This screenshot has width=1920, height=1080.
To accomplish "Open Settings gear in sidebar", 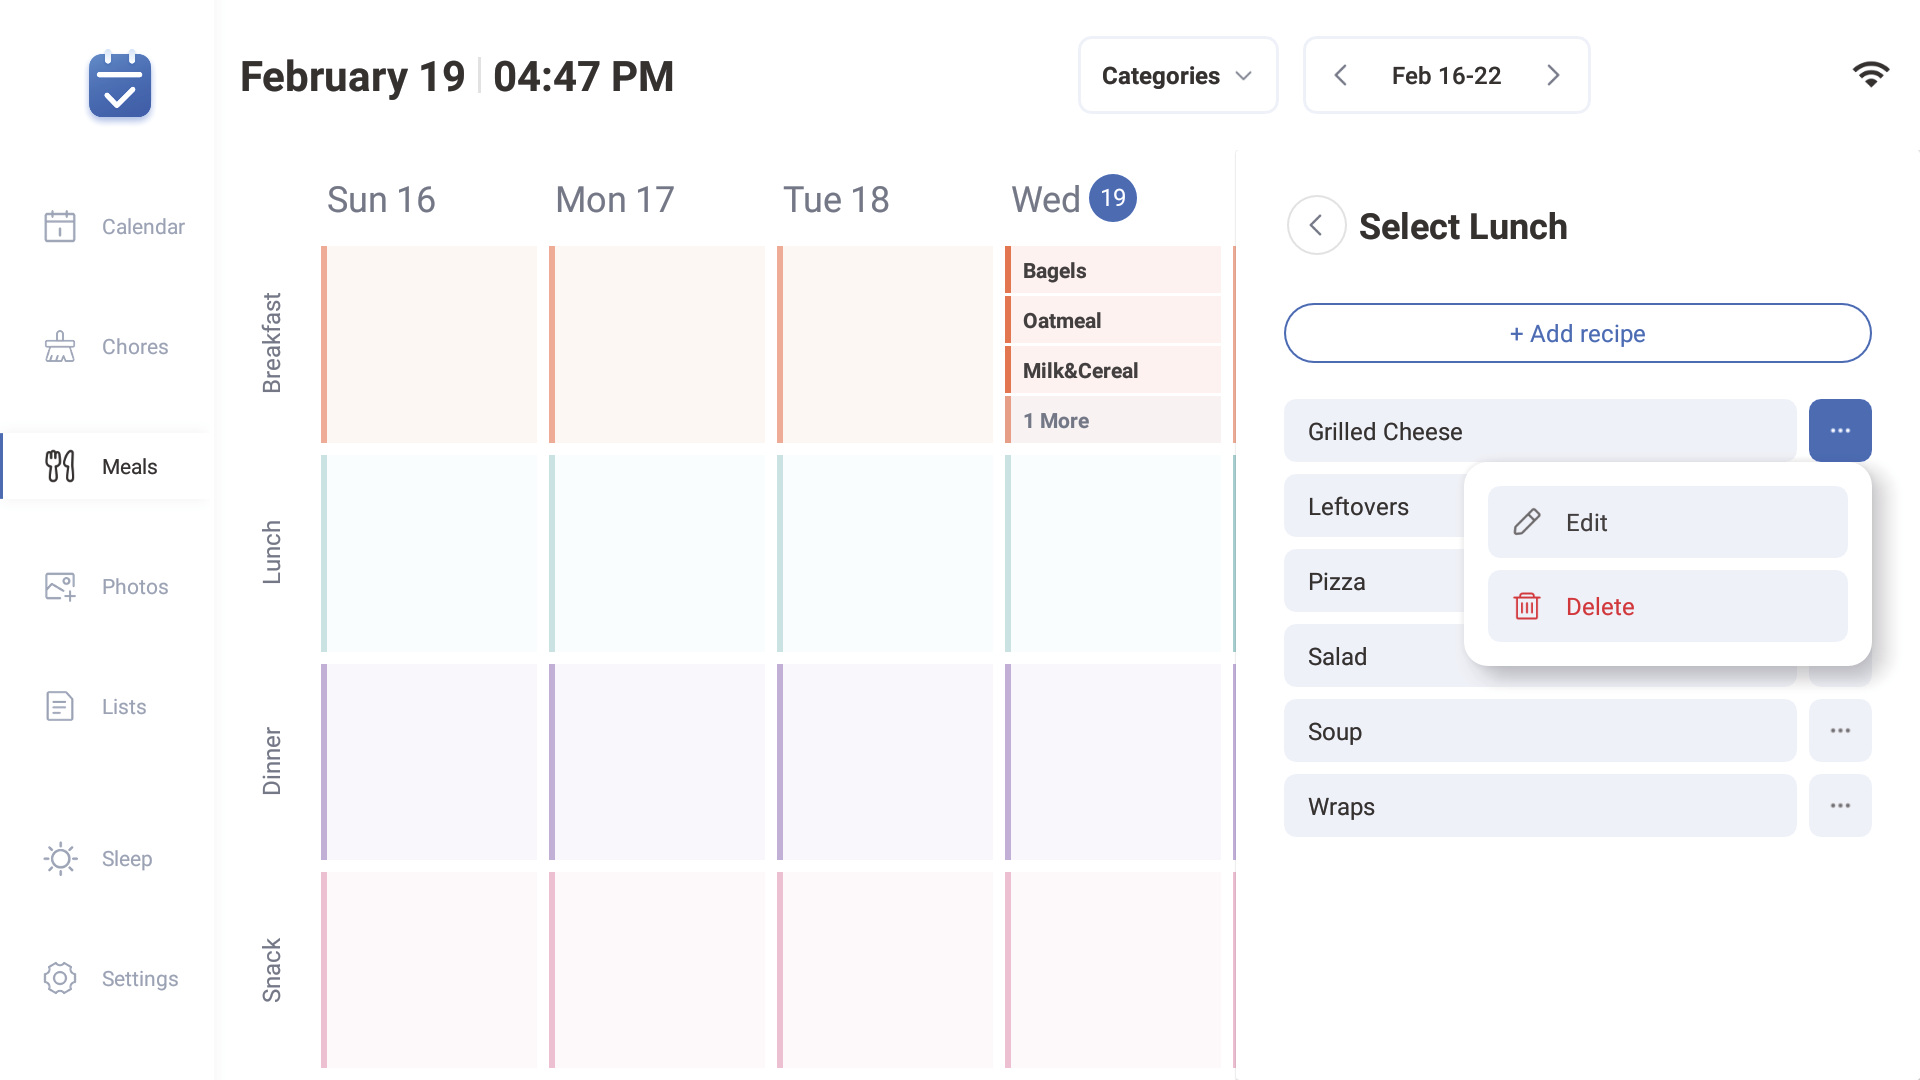I will (60, 979).
